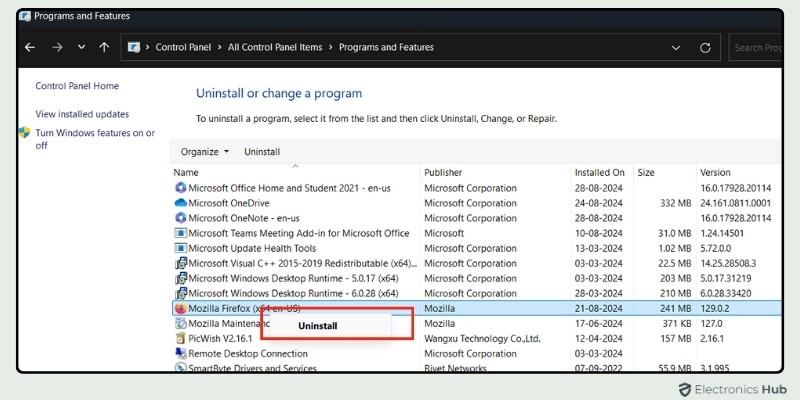
Task: Click Programs and Features breadcrumb
Action: pyautogui.click(x=386, y=47)
